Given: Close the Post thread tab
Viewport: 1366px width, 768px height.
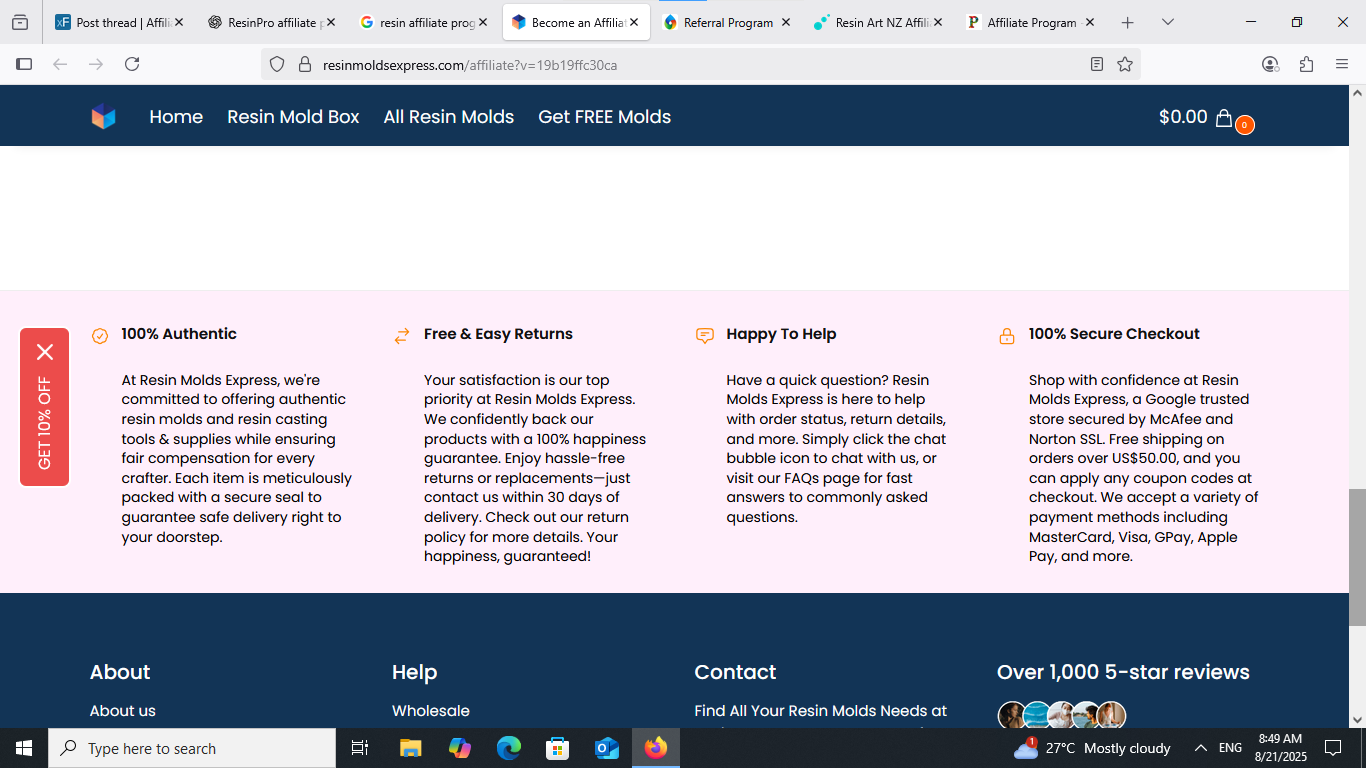Looking at the screenshot, I should click(179, 22).
